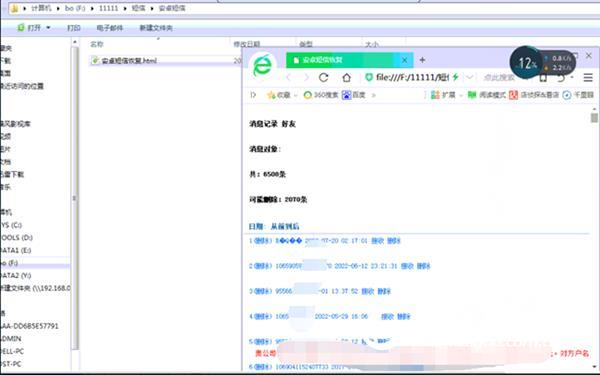
Task: Click the undo closed-tab arrow icon
Action: (561, 78)
